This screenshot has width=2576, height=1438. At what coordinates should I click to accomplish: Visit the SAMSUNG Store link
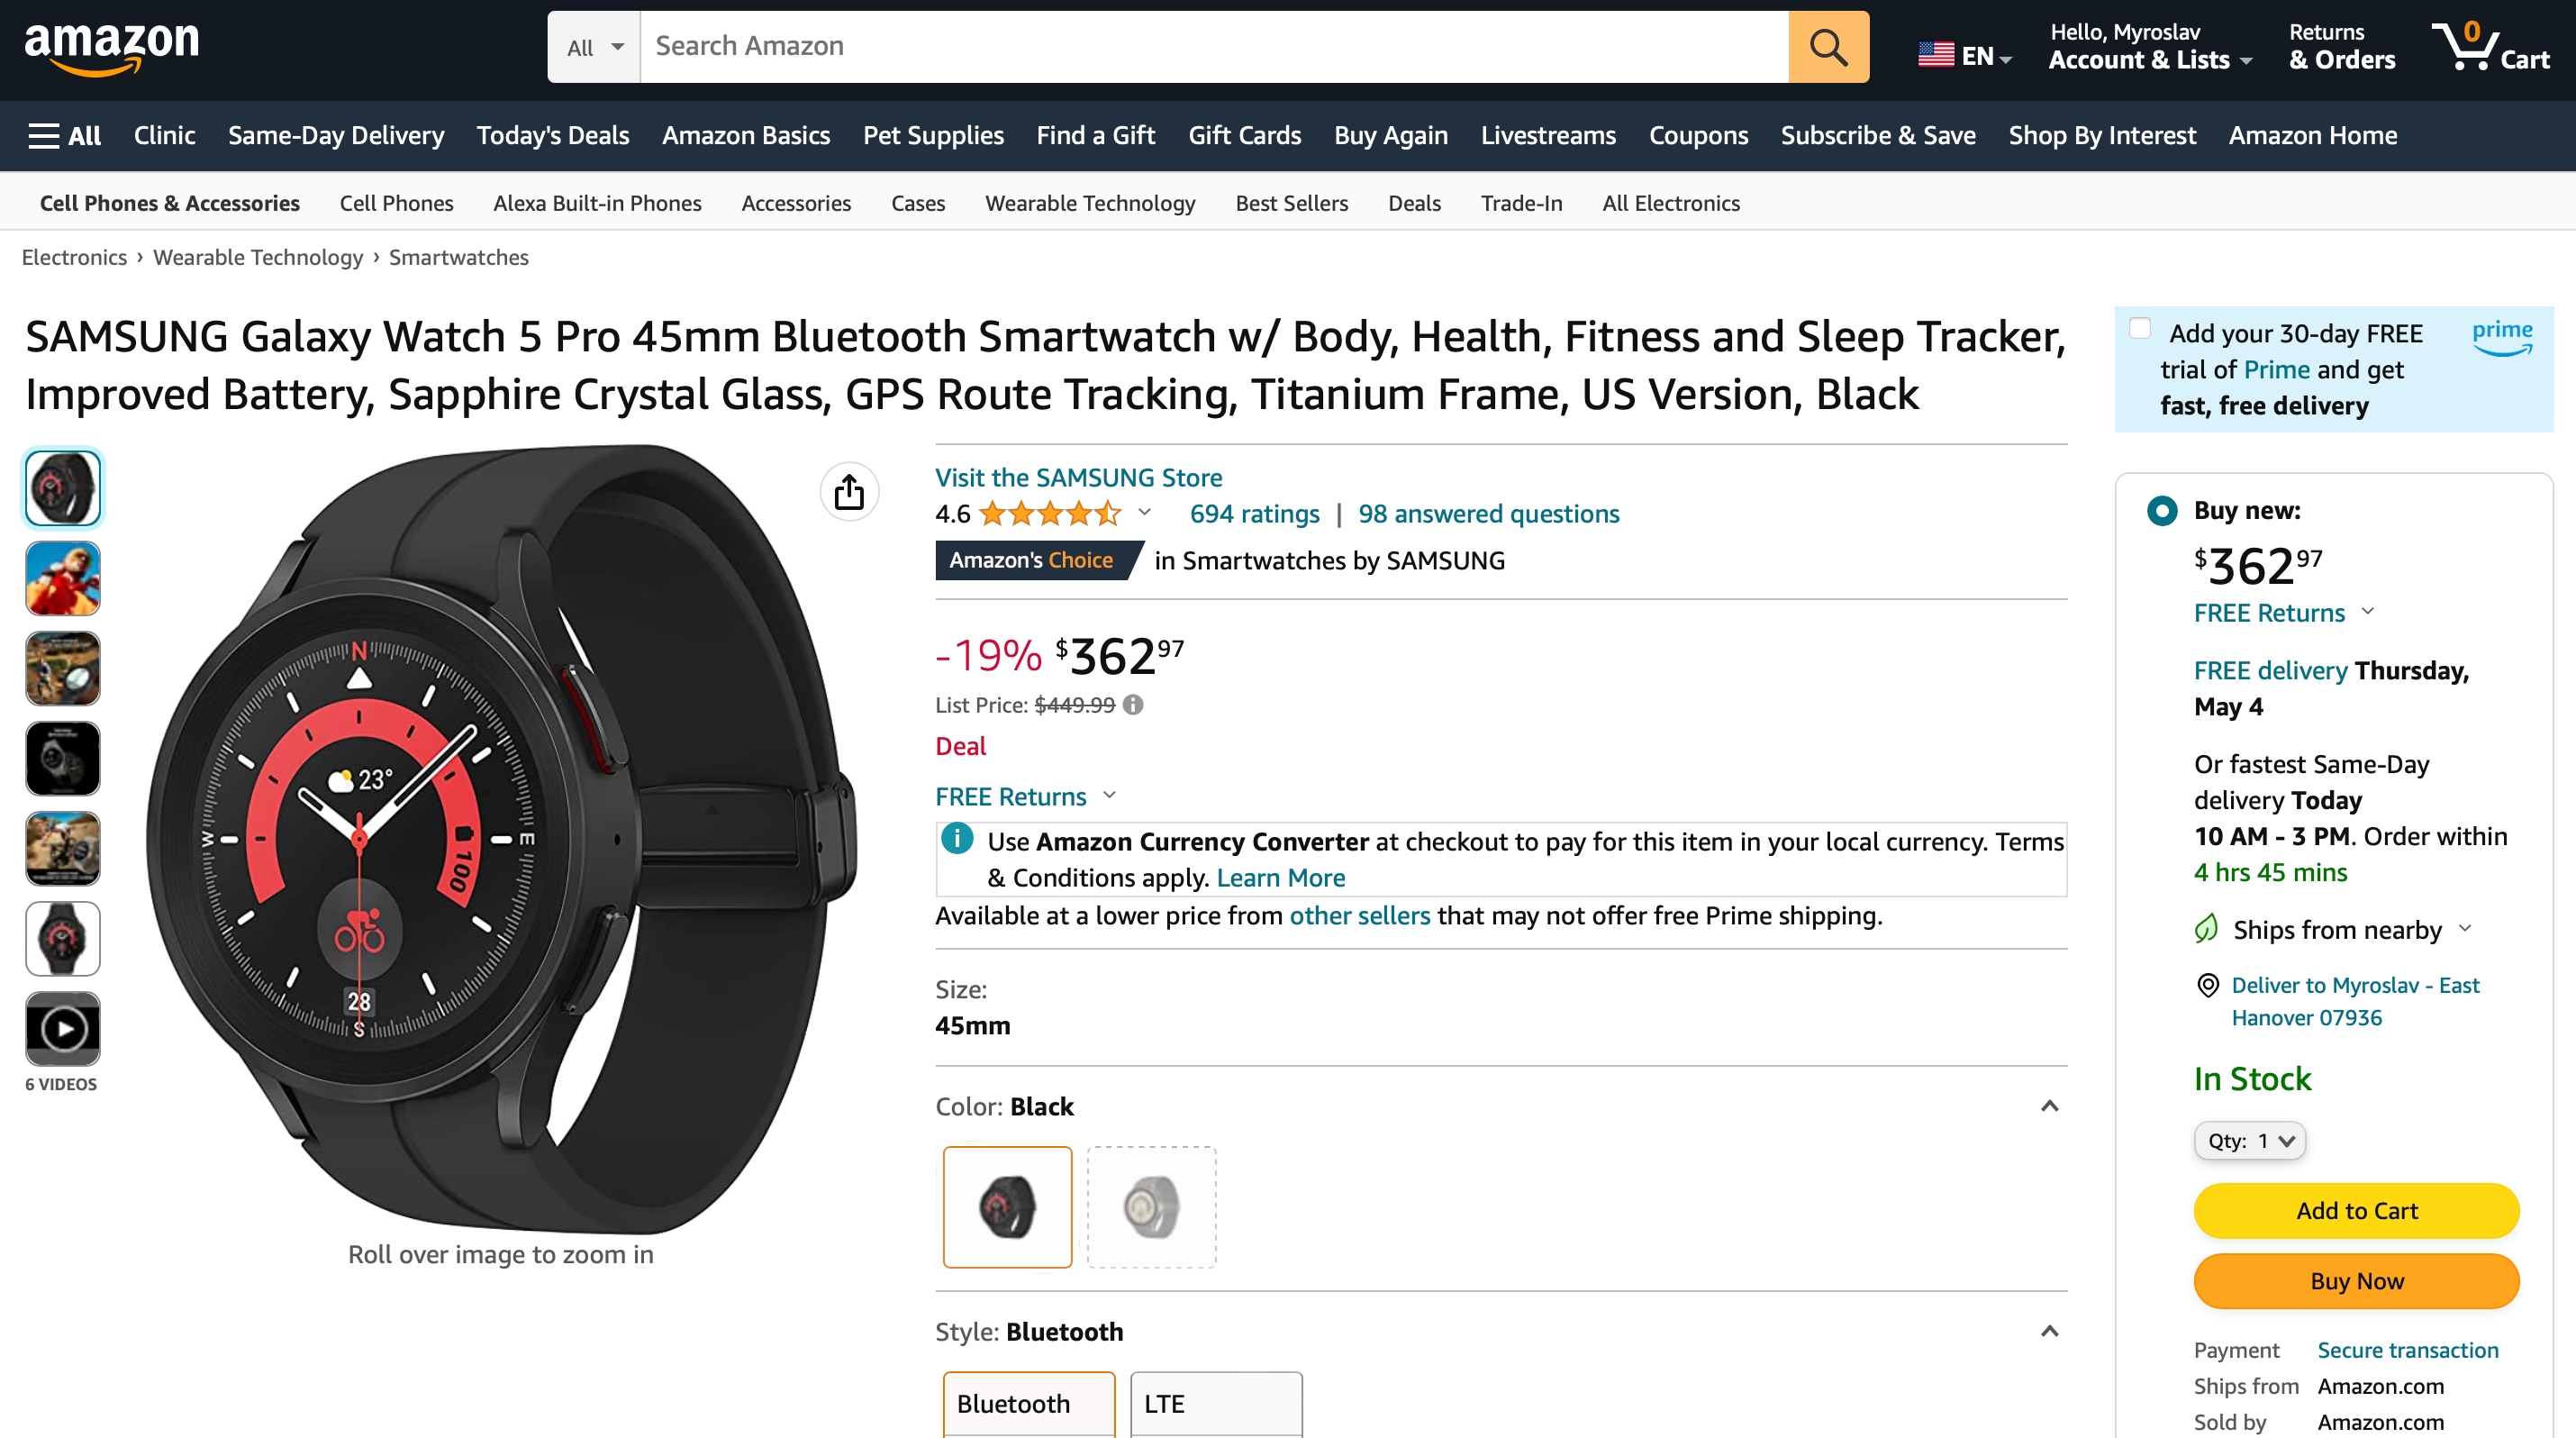click(1078, 477)
